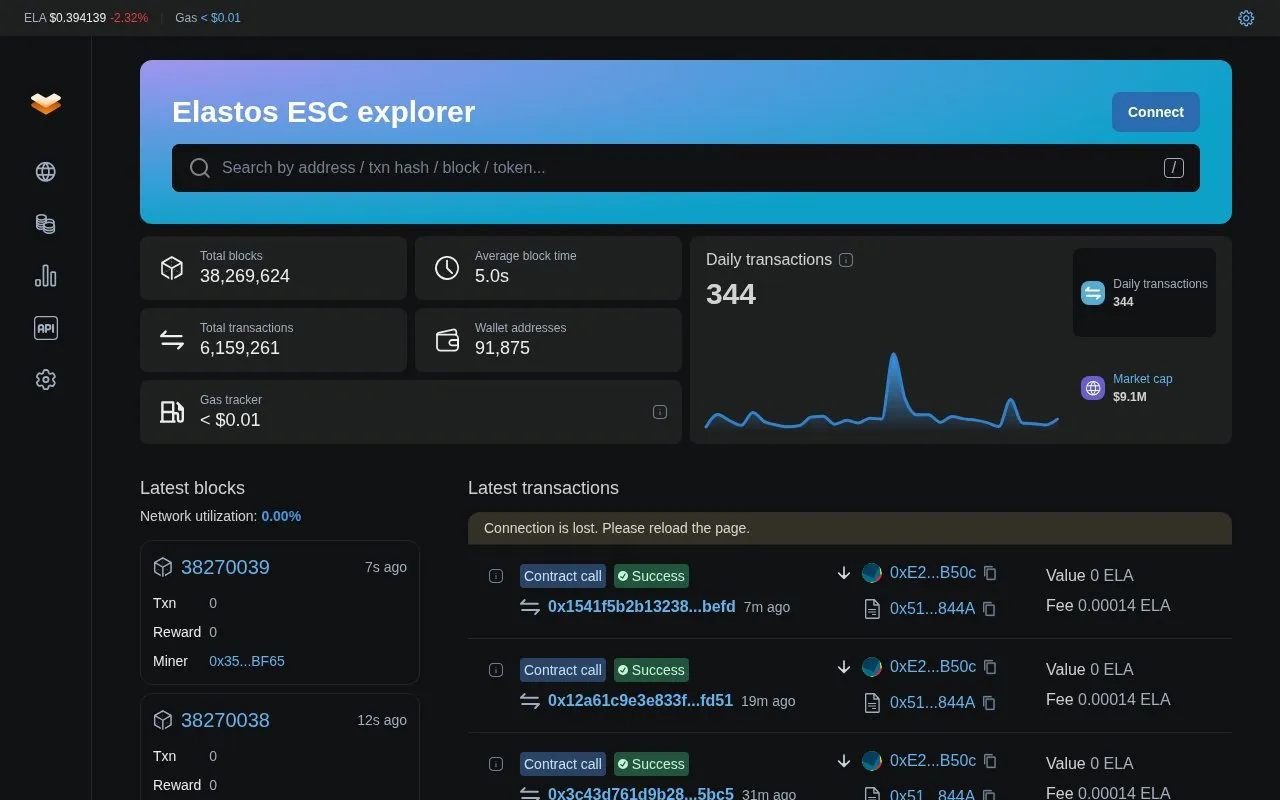Click the cube icon of block 38270039
The image size is (1280, 800).
coord(163,567)
